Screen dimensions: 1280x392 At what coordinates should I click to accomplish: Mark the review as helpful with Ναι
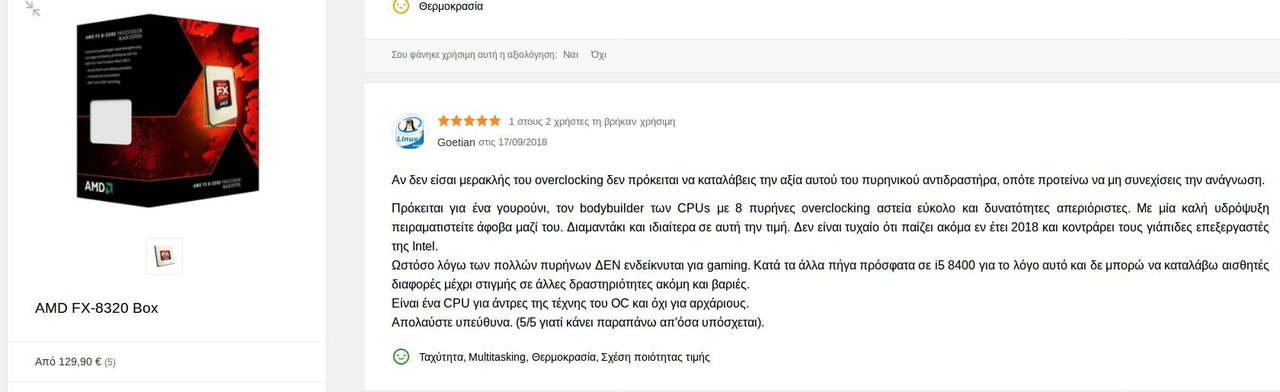571,55
